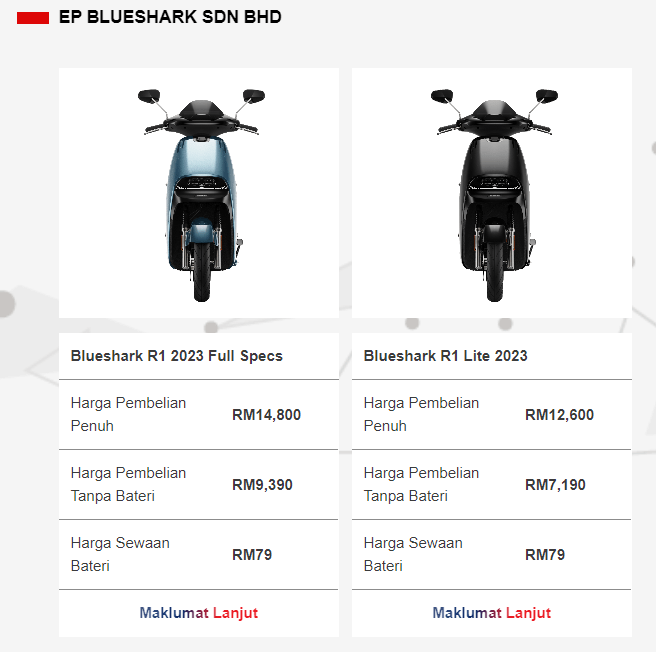Click Harga Pembelian Penuh label in left card
Image resolution: width=656 pixels, height=652 pixels.
(x=128, y=414)
